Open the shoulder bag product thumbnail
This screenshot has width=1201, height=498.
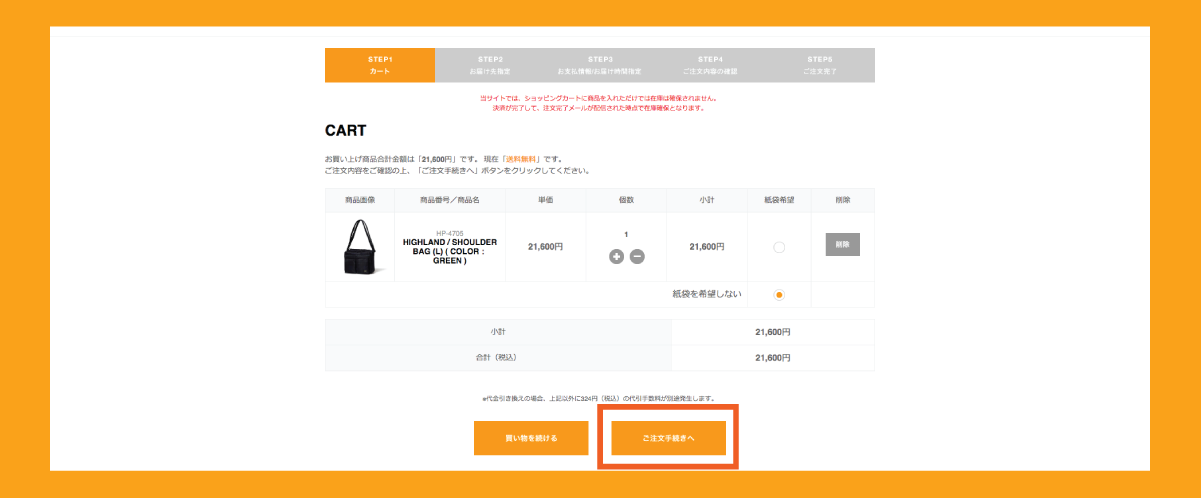[x=360, y=246]
